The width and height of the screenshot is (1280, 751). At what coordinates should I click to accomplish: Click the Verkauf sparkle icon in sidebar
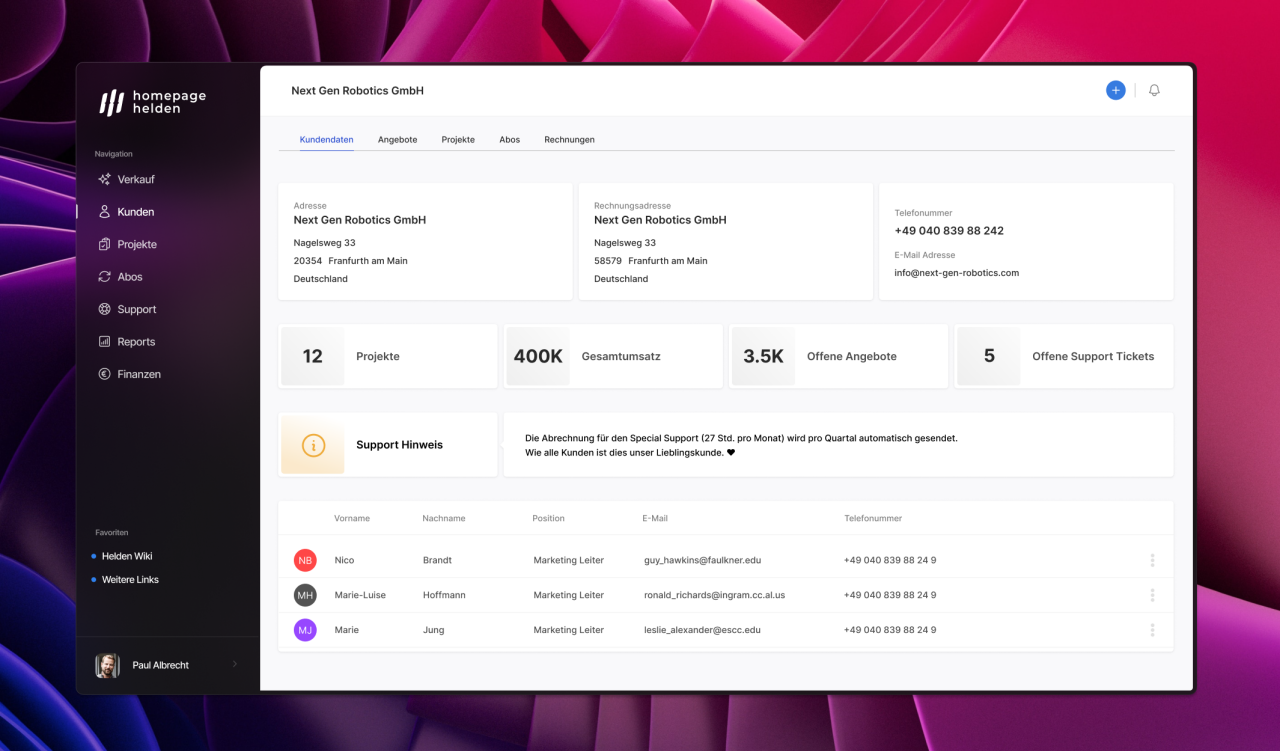pyautogui.click(x=104, y=180)
